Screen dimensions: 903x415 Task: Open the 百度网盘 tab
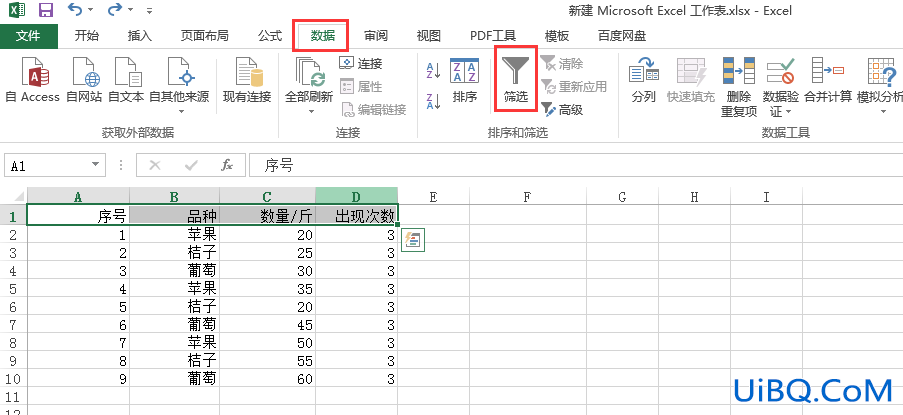point(622,36)
